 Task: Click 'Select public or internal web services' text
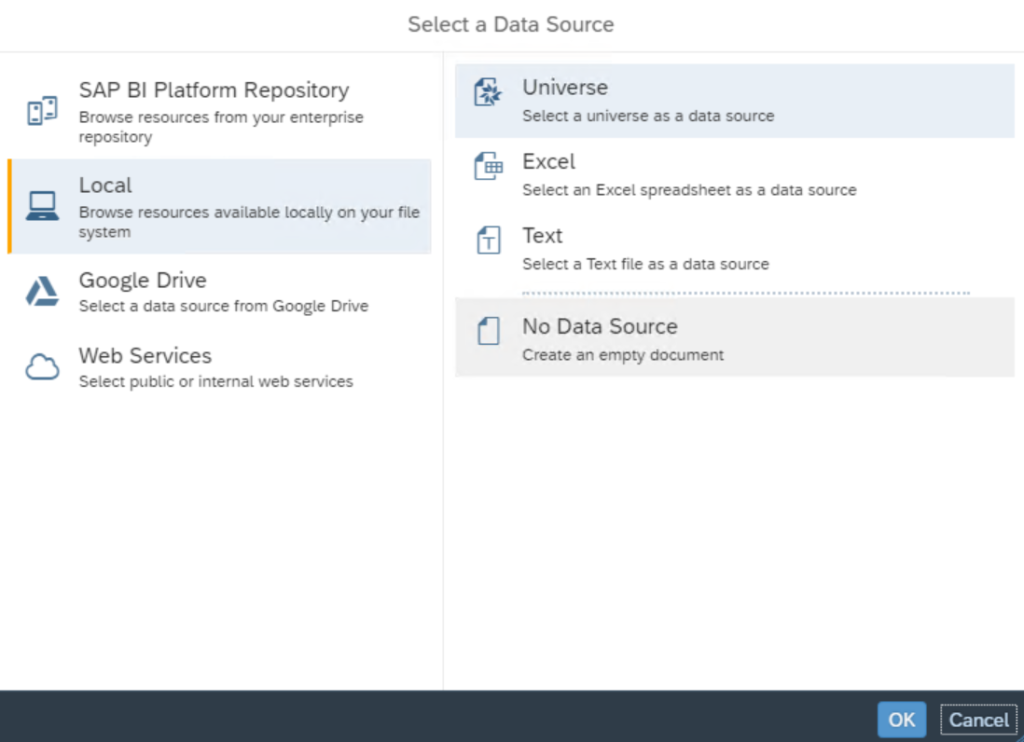[x=216, y=381]
